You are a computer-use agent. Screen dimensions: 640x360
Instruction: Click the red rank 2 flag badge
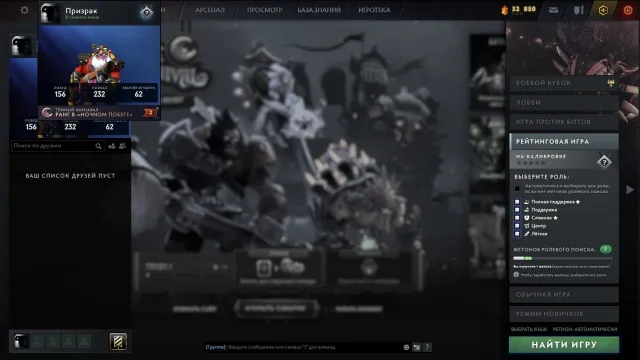tap(150, 113)
